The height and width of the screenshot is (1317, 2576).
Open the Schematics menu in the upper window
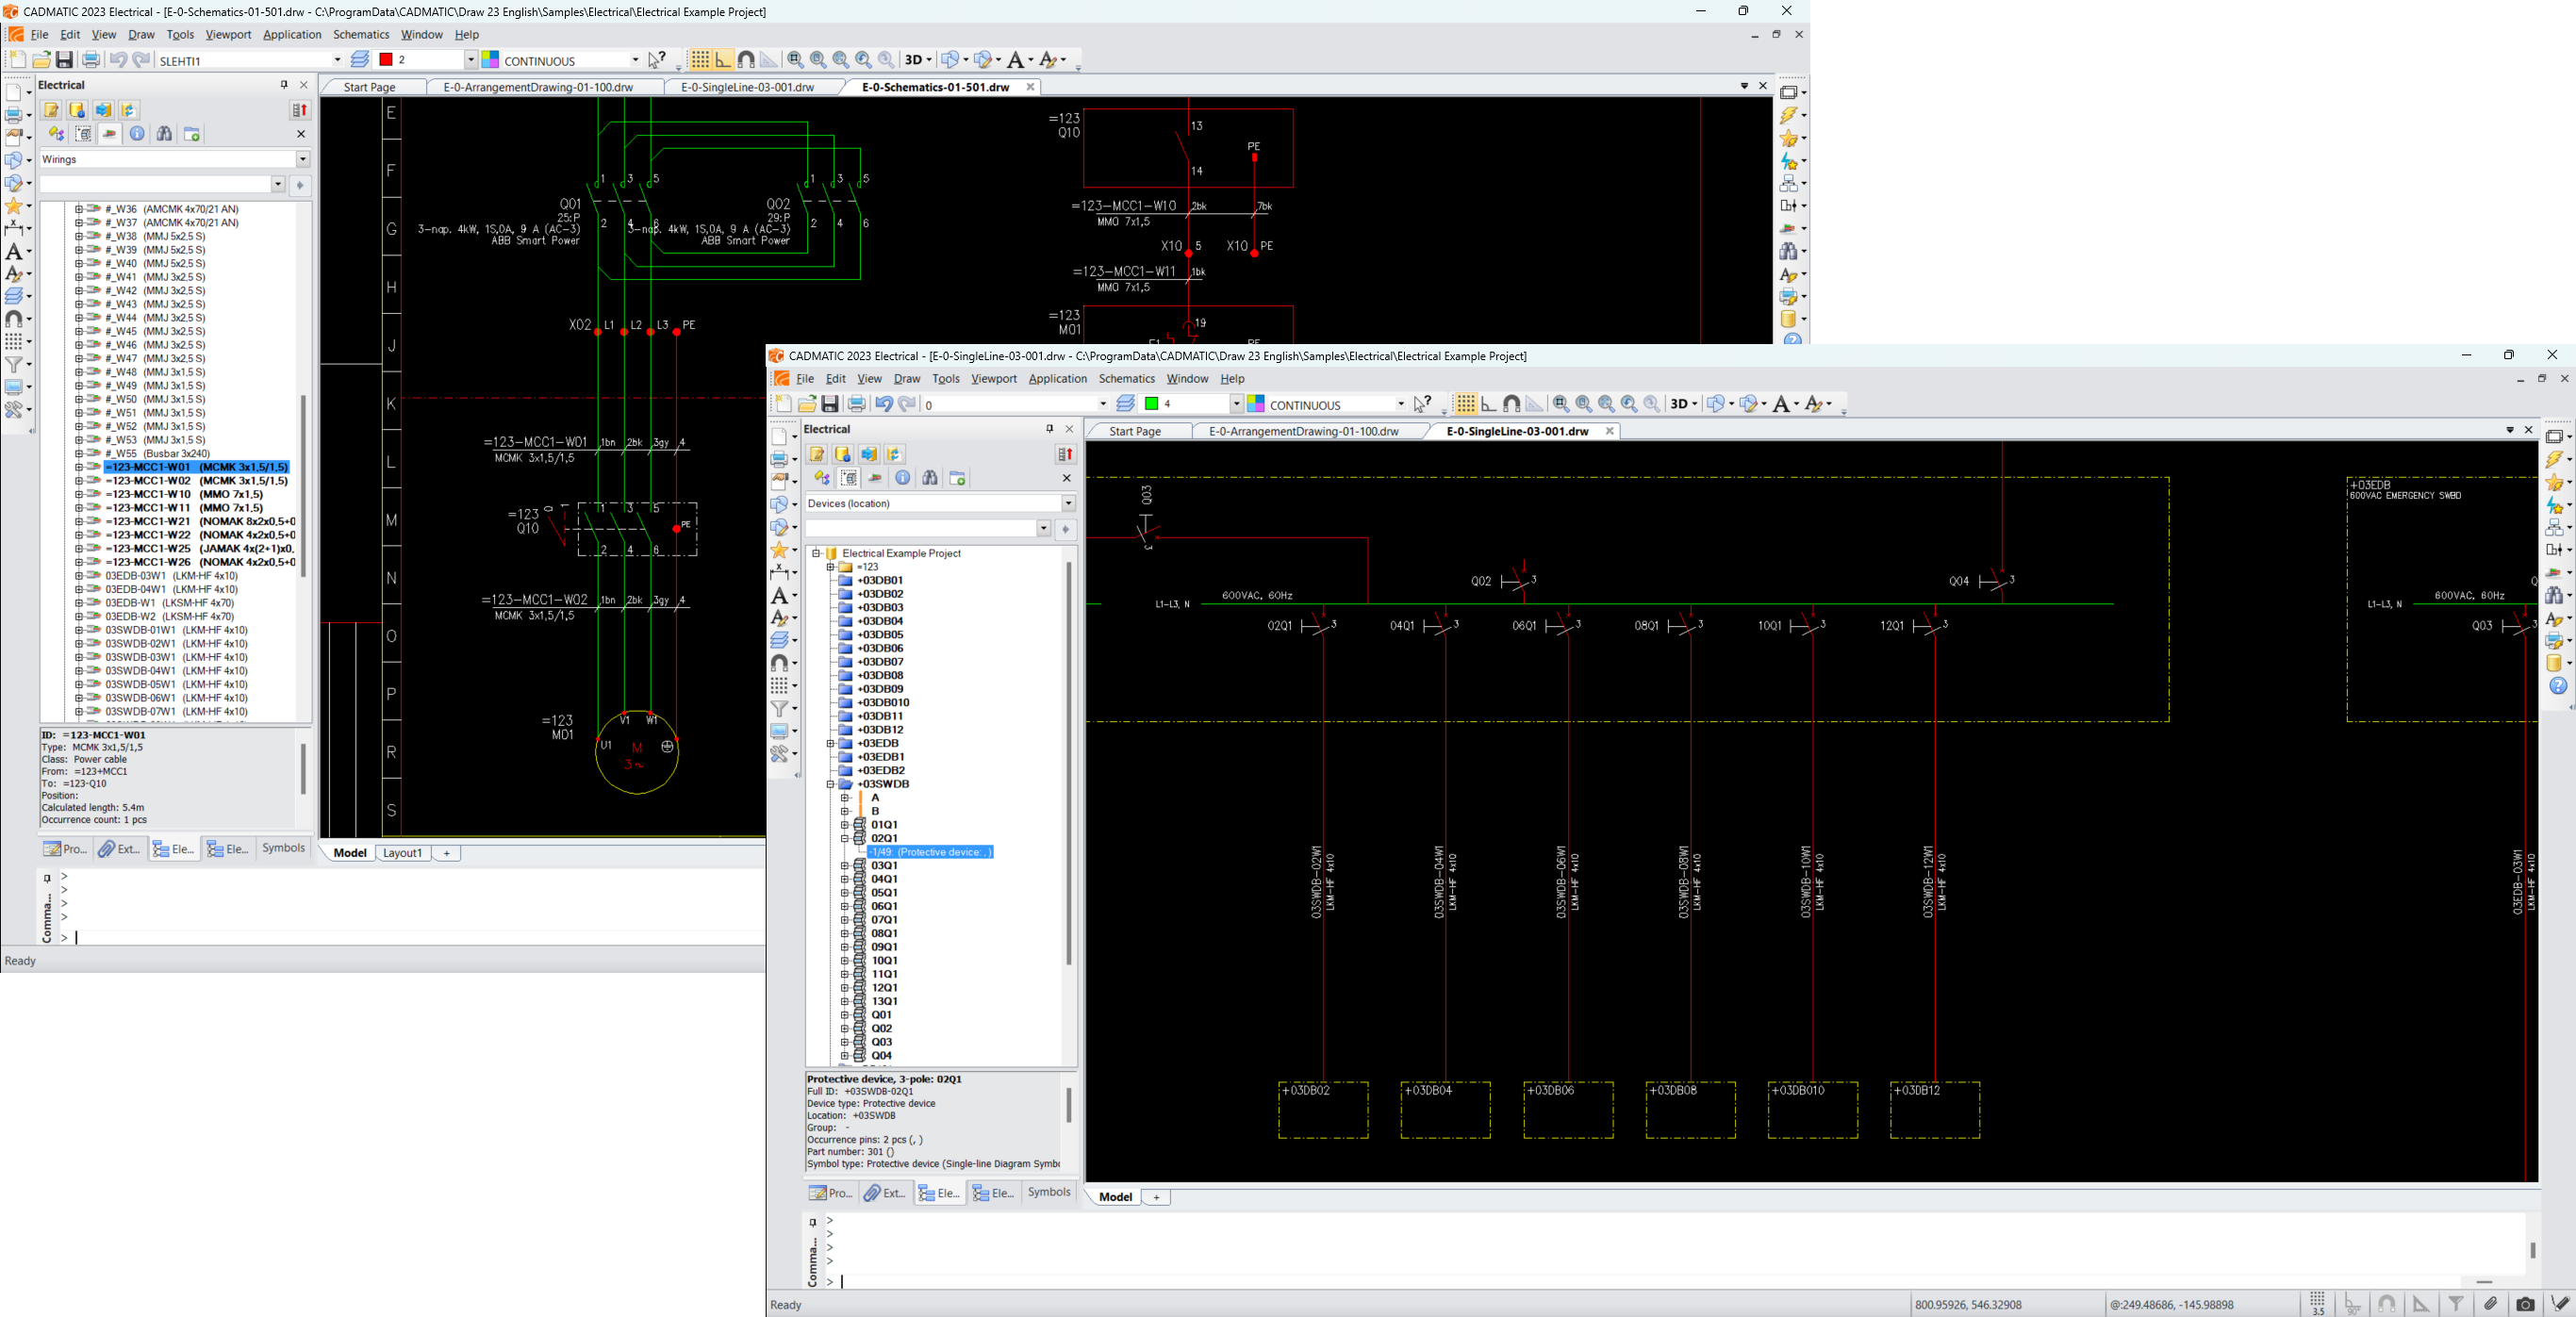pyautogui.click(x=361, y=34)
